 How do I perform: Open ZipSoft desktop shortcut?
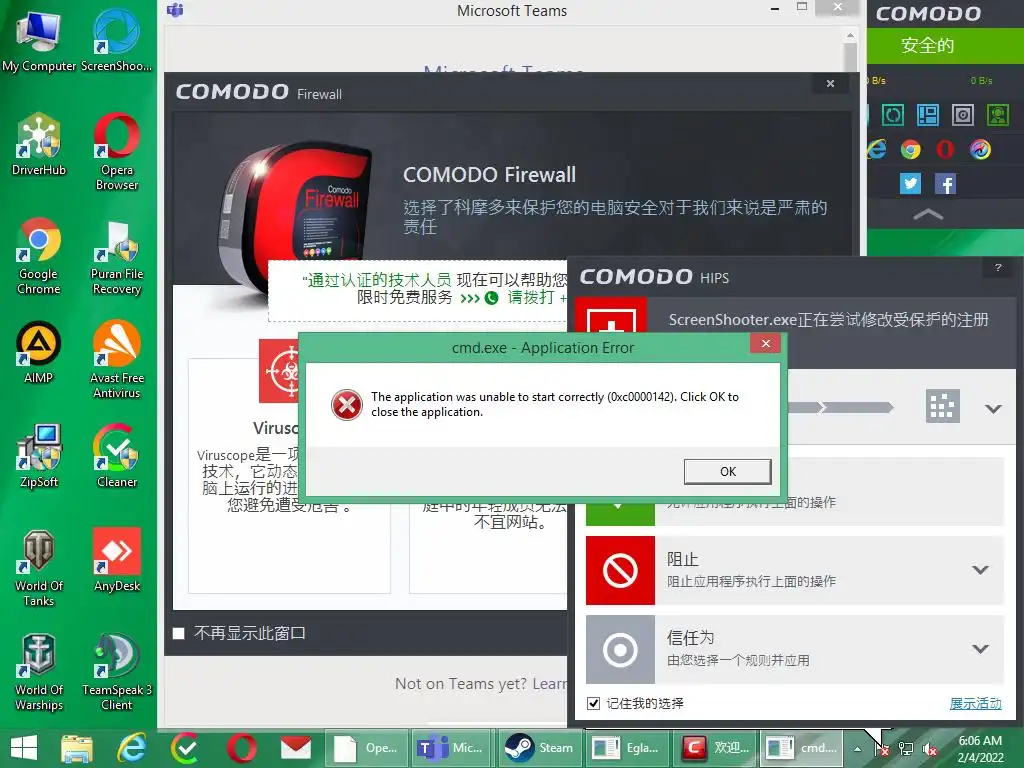click(39, 456)
